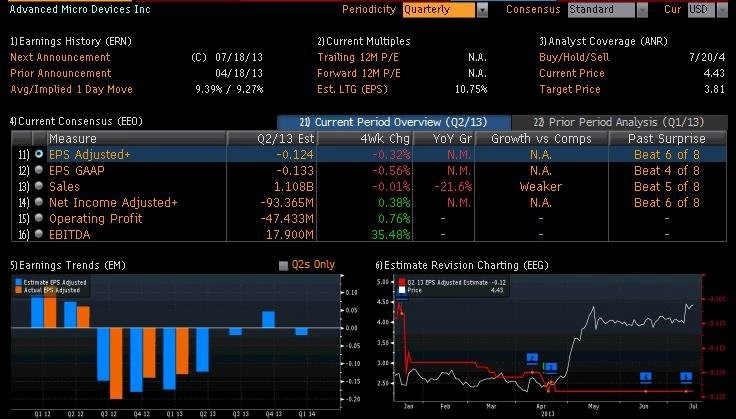Open the Periodicity dropdown arrow

tap(482, 10)
